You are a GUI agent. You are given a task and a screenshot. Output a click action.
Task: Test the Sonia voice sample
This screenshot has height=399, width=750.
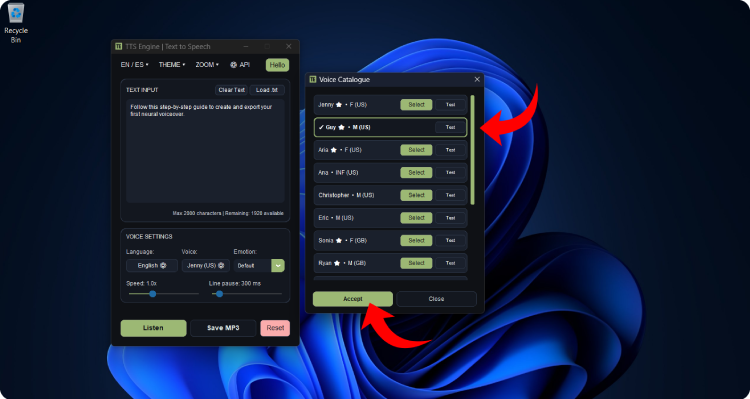[450, 241]
